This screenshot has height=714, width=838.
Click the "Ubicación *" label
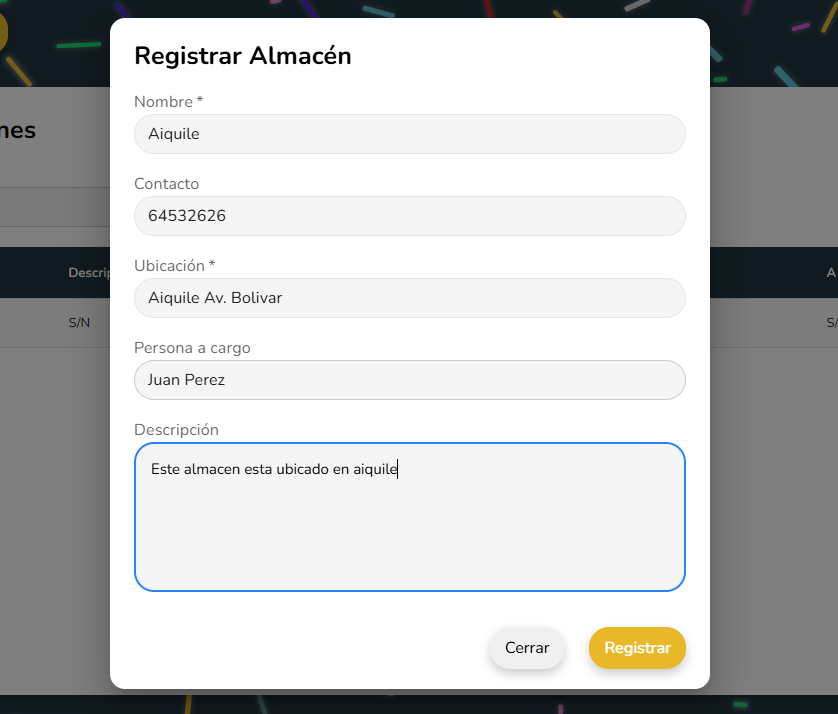(174, 266)
